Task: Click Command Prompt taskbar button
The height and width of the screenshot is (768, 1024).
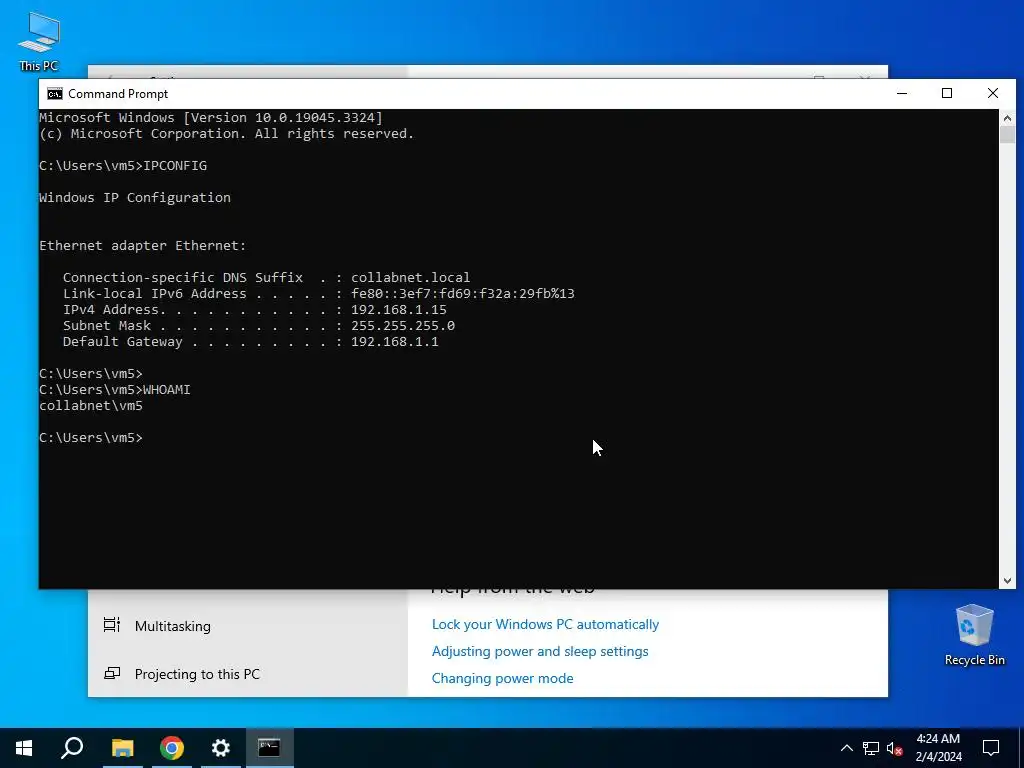Action: tap(269, 748)
